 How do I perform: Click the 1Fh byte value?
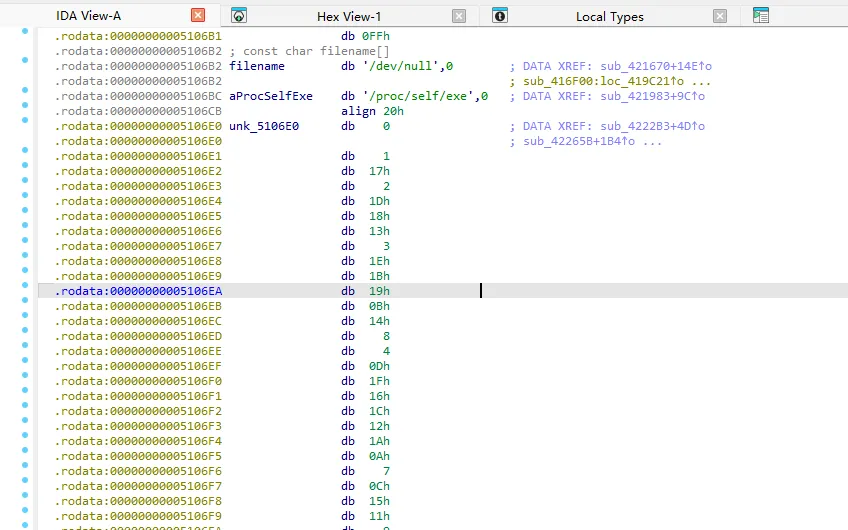379,381
